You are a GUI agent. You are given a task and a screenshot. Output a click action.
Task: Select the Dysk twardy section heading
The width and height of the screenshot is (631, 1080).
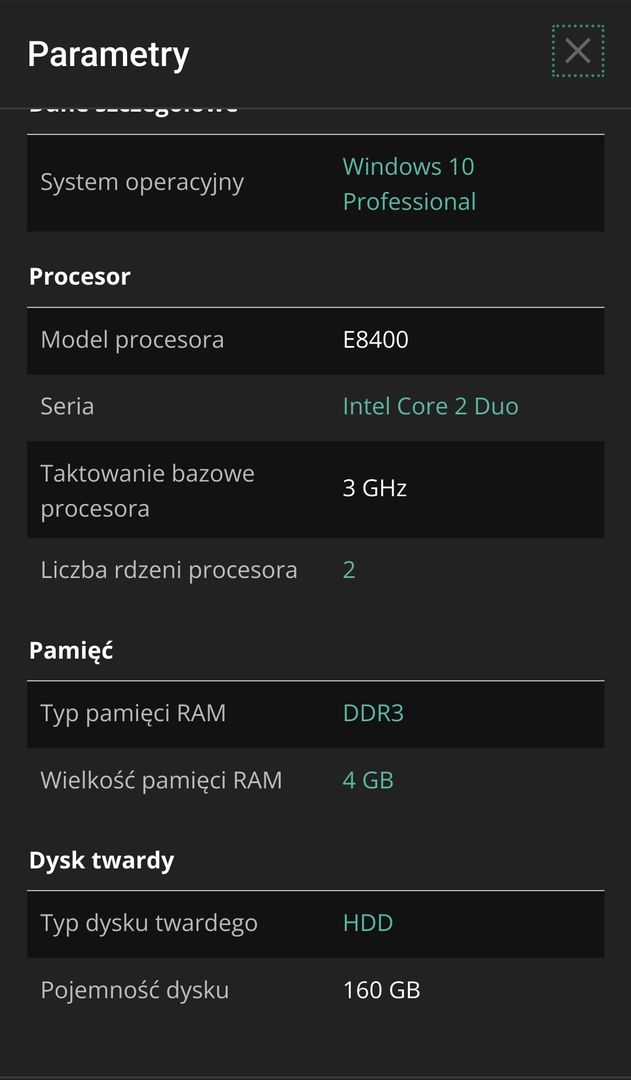[x=101, y=860]
